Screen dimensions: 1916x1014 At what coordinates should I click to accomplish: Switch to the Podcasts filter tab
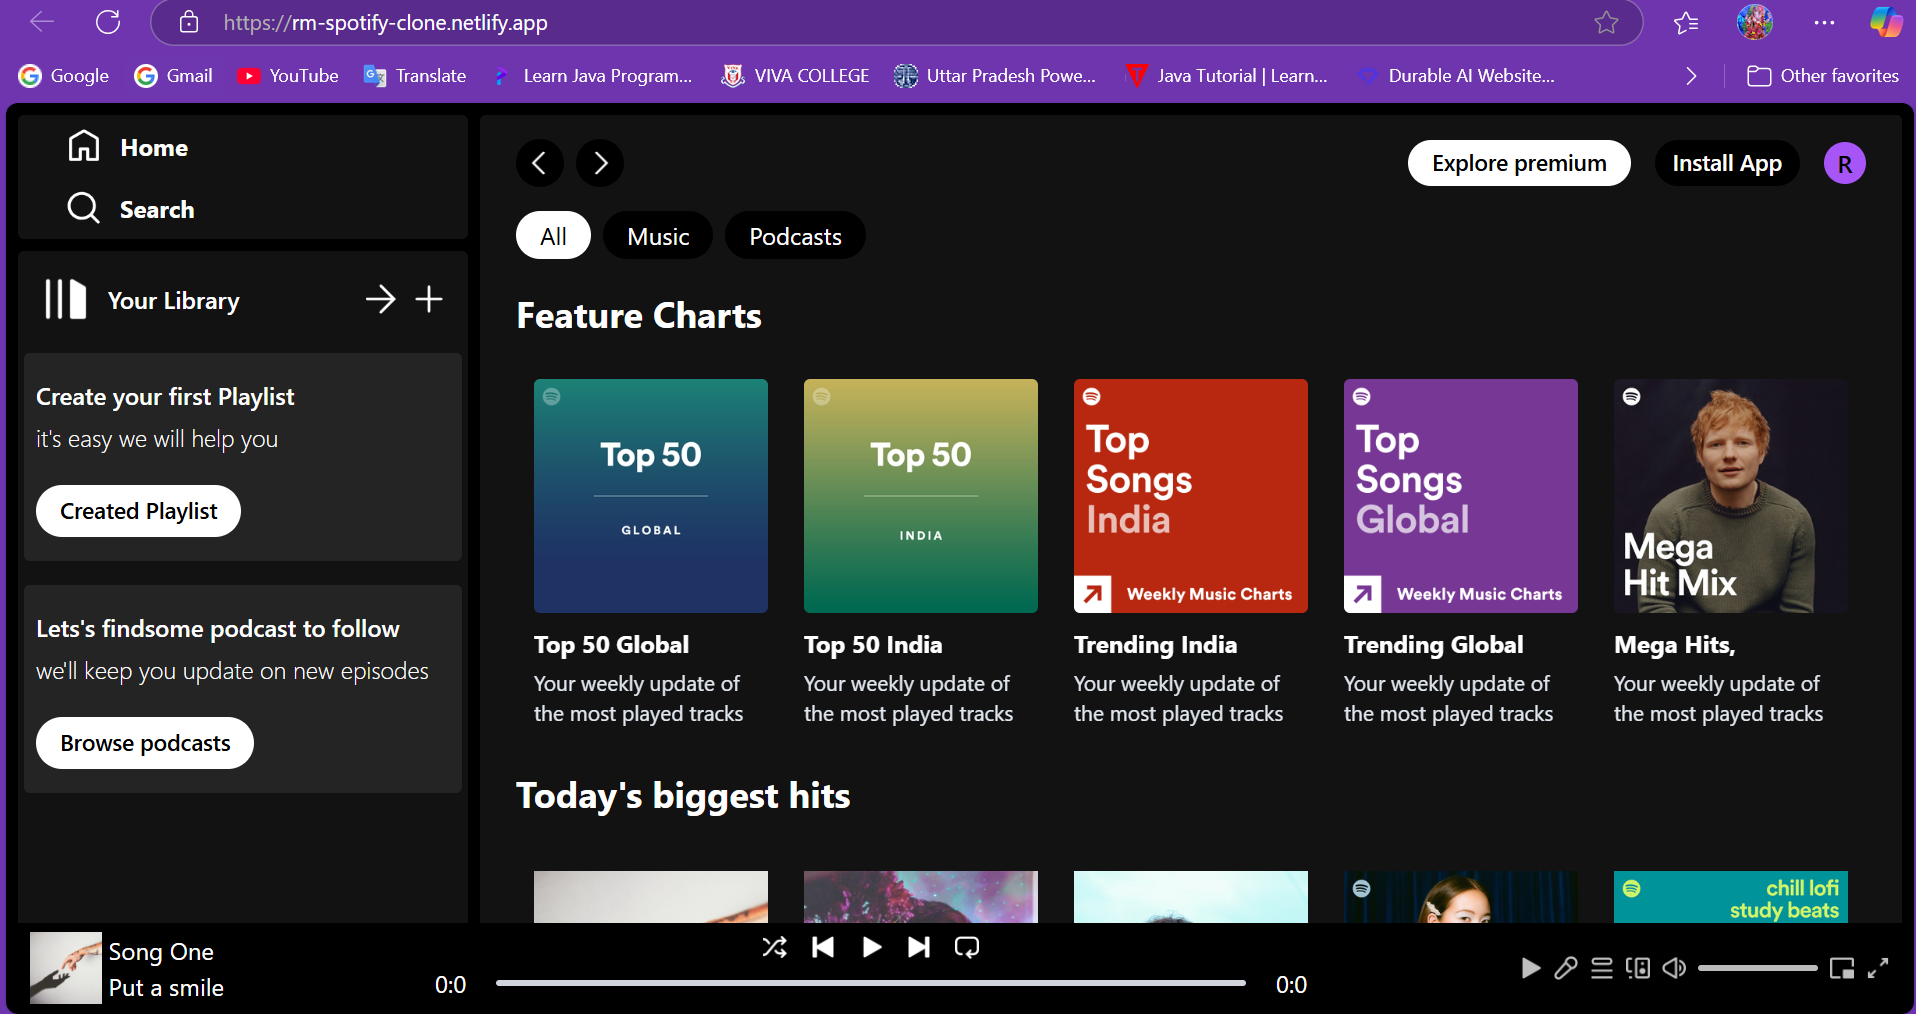pyautogui.click(x=795, y=236)
